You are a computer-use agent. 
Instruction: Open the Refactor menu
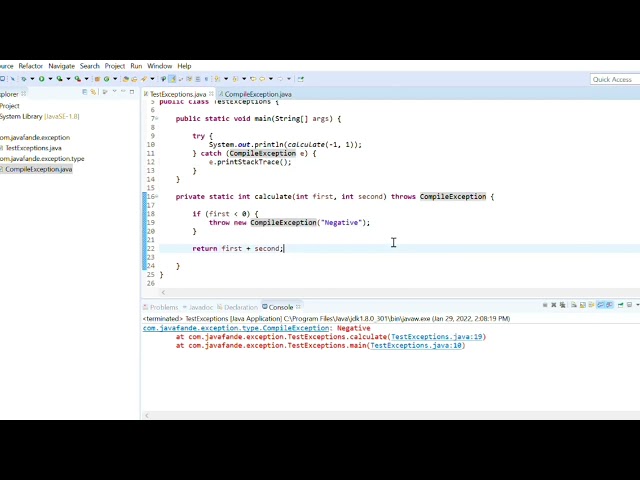(x=31, y=66)
